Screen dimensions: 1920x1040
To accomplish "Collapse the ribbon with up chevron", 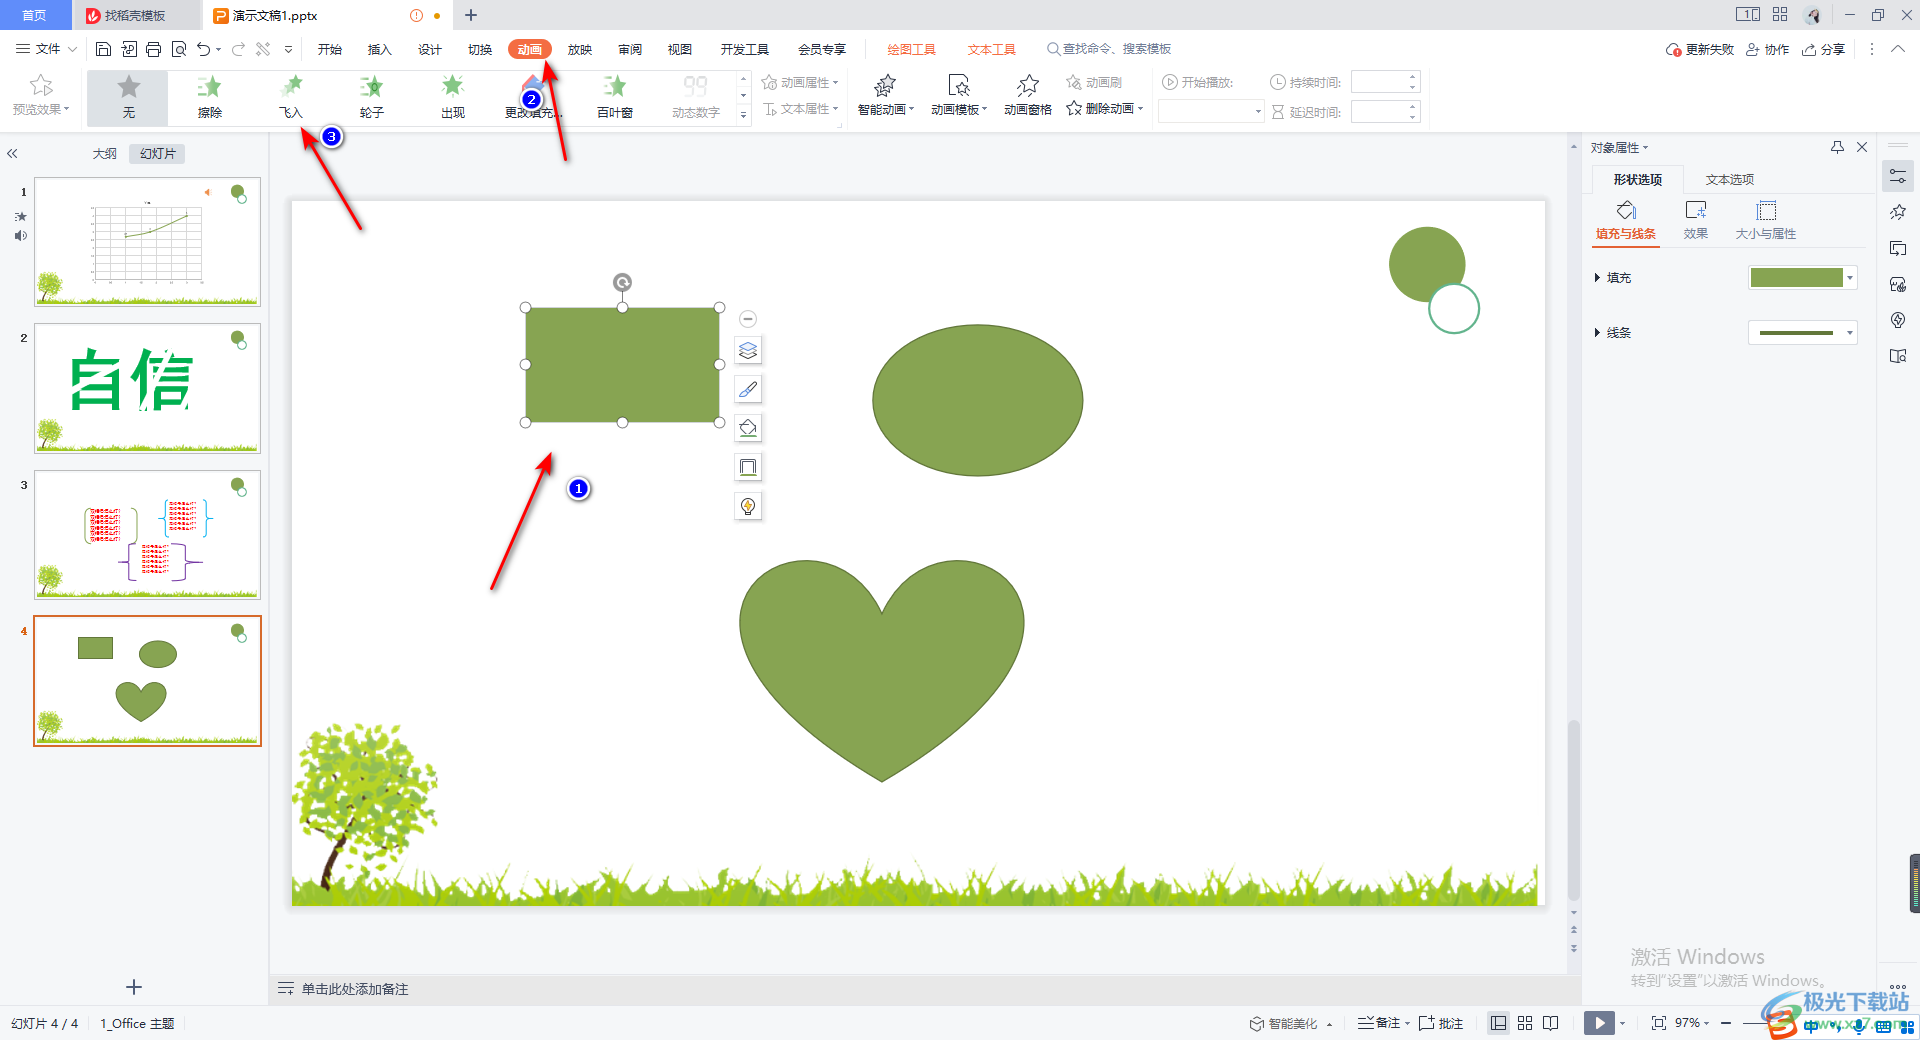I will point(1898,49).
